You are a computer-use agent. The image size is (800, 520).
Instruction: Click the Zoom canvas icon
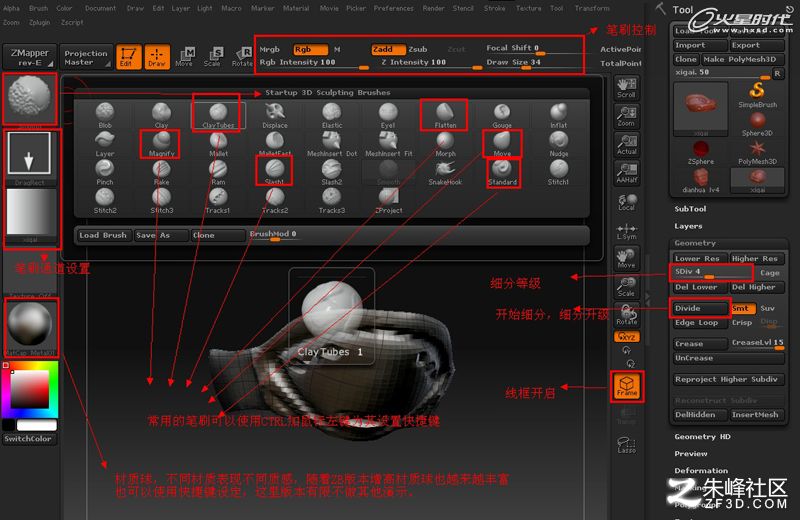point(627,116)
